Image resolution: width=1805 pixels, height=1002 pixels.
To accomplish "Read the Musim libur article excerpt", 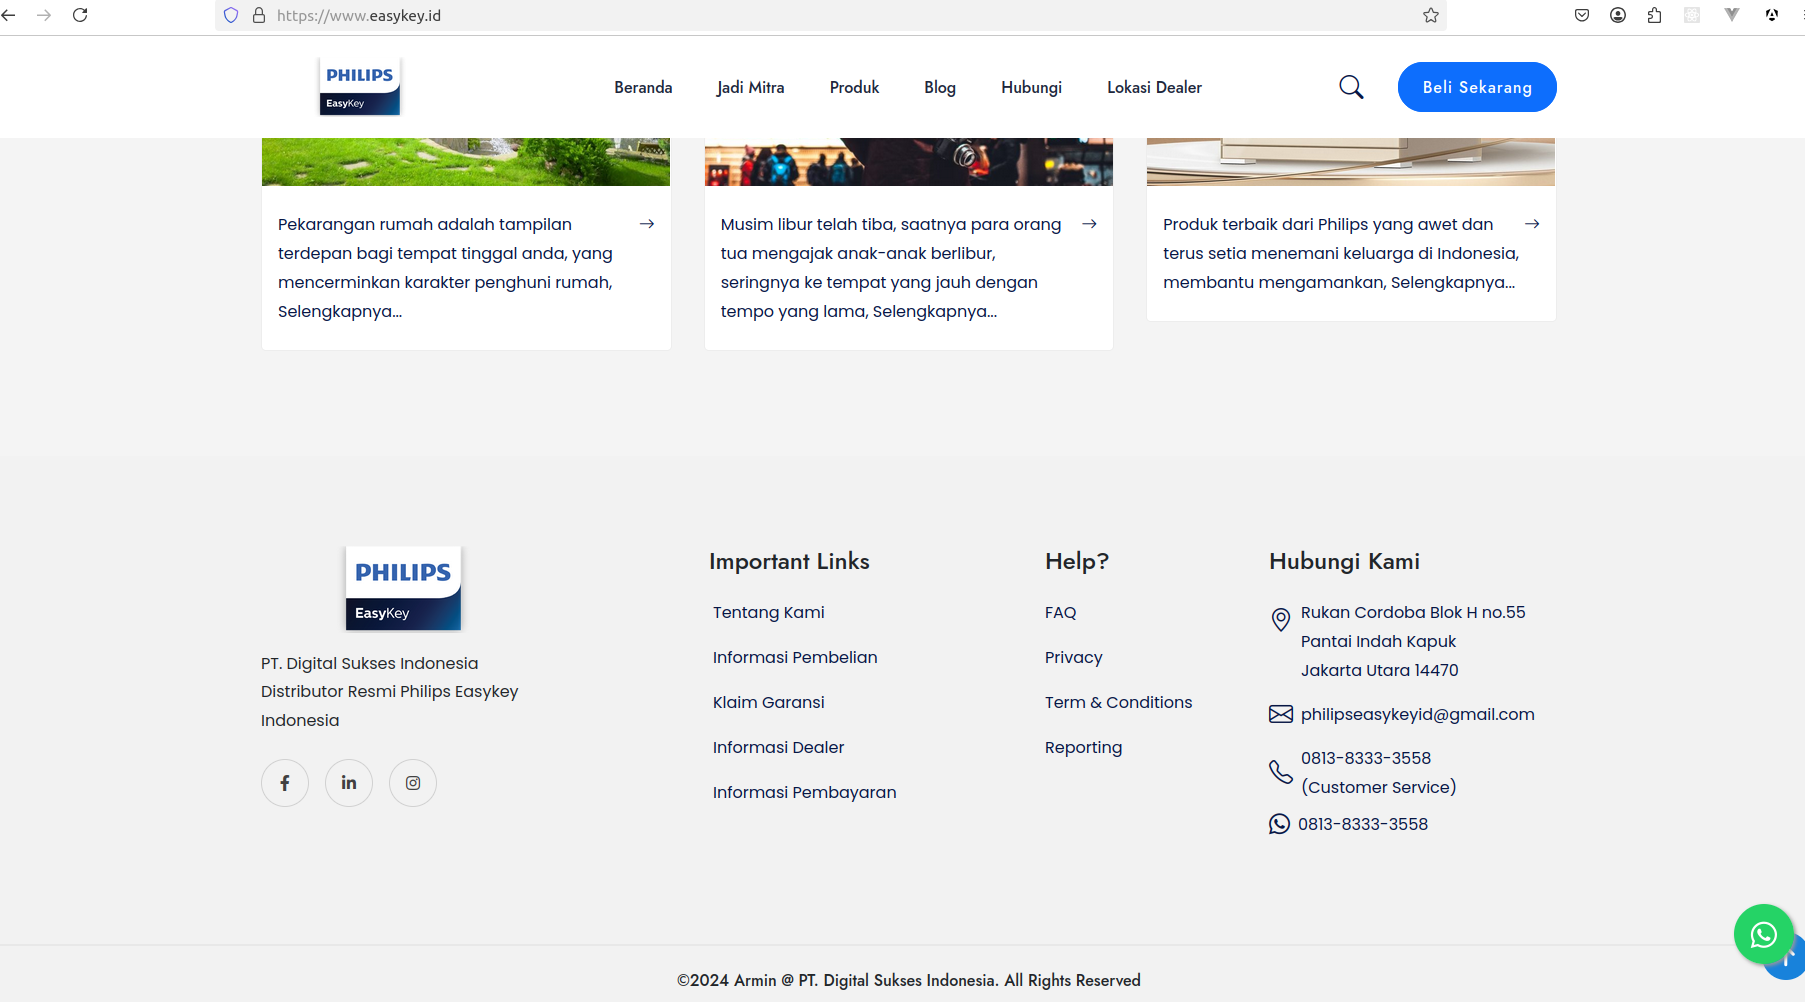I will click(891, 268).
